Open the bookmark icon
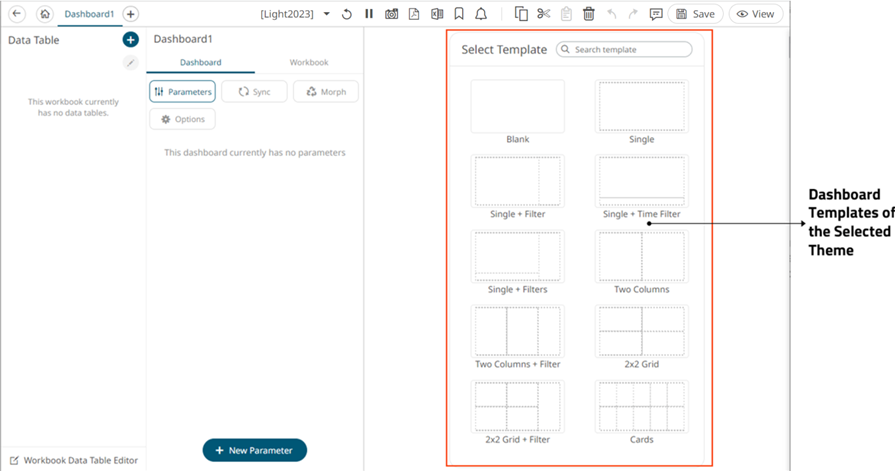This screenshot has width=895, height=471. click(x=459, y=14)
